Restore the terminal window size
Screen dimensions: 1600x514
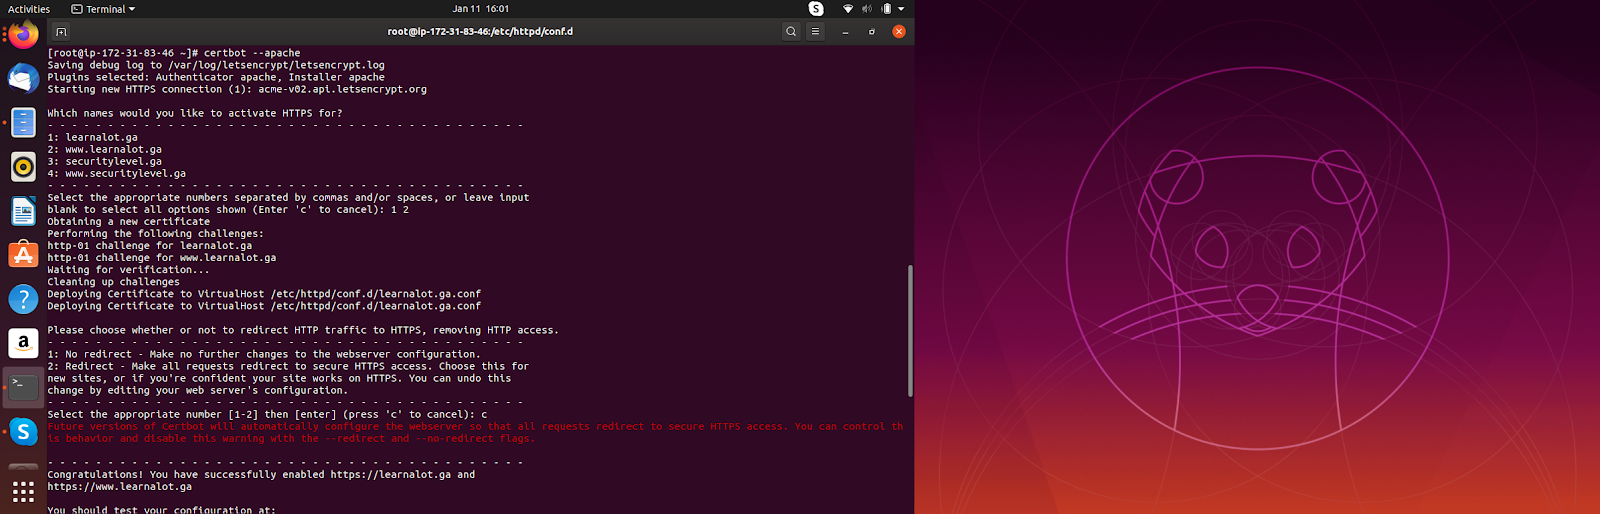pos(872,31)
